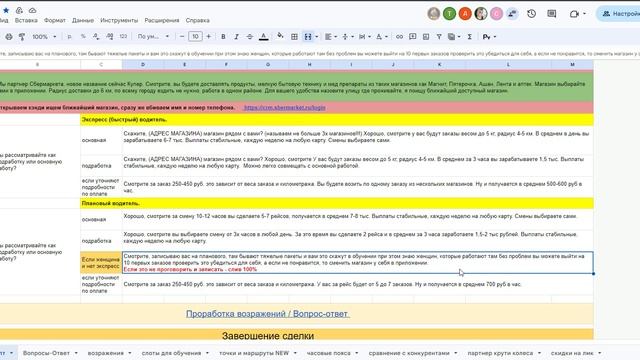The width and height of the screenshot is (640, 360).
Task: Open скидки на лмк sheet tab
Action: coord(576,353)
